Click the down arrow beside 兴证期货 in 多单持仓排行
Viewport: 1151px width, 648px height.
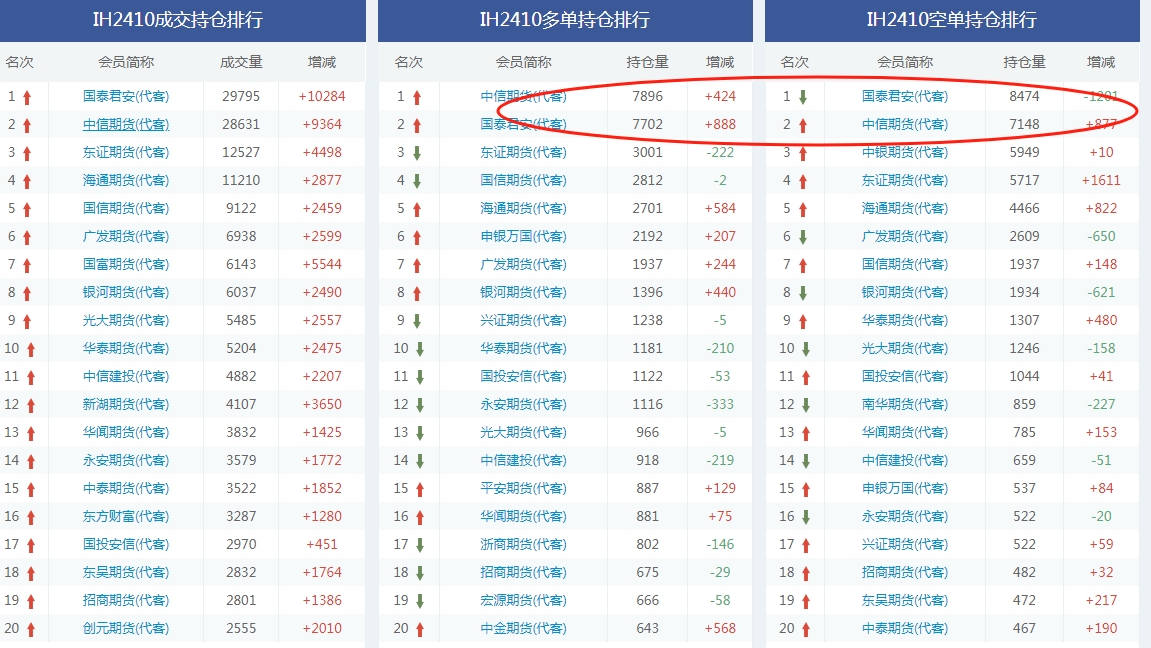[x=417, y=321]
